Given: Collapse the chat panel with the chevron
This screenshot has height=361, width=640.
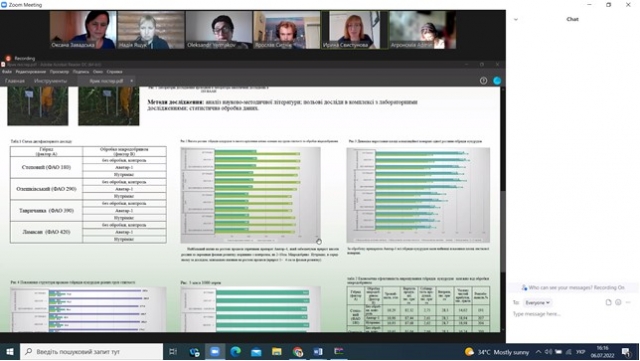Looking at the screenshot, I should pos(516,19).
